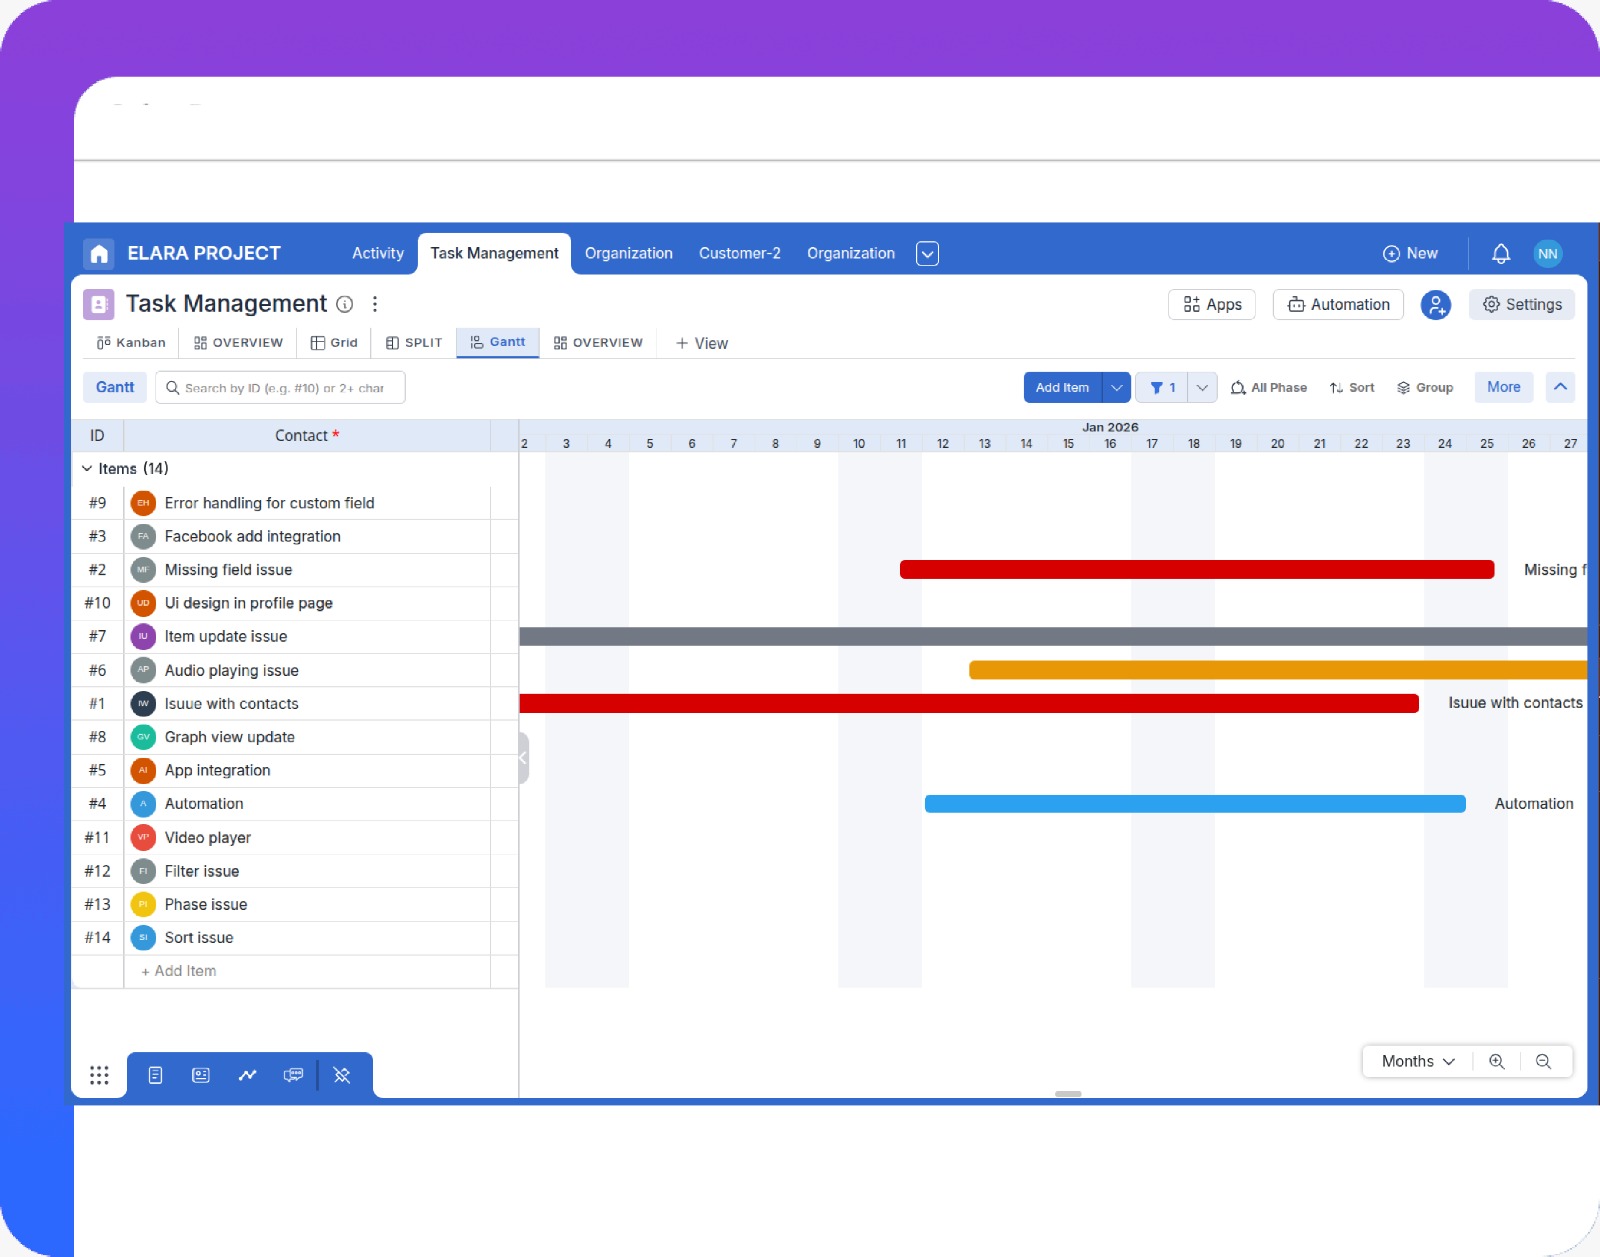1600x1257 pixels.
Task: Toggle the filter showing 1 active filter
Action: (x=1161, y=387)
